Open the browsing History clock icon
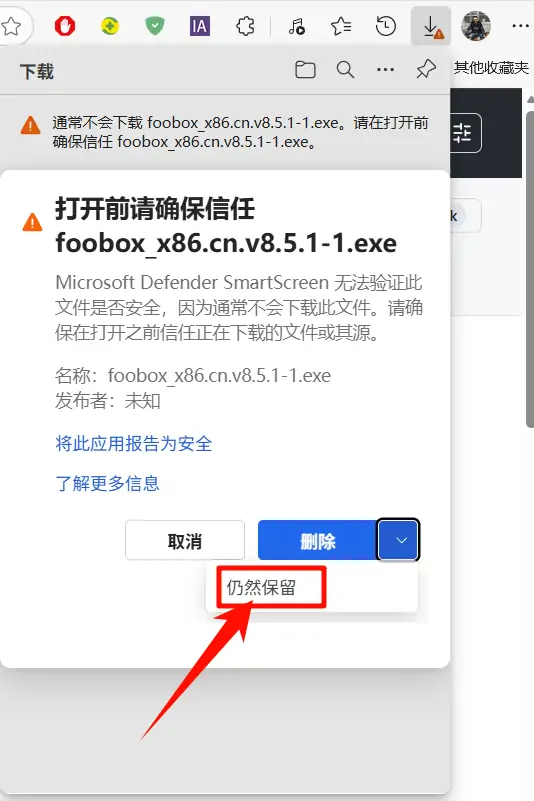The image size is (534, 801). pyautogui.click(x=386, y=26)
